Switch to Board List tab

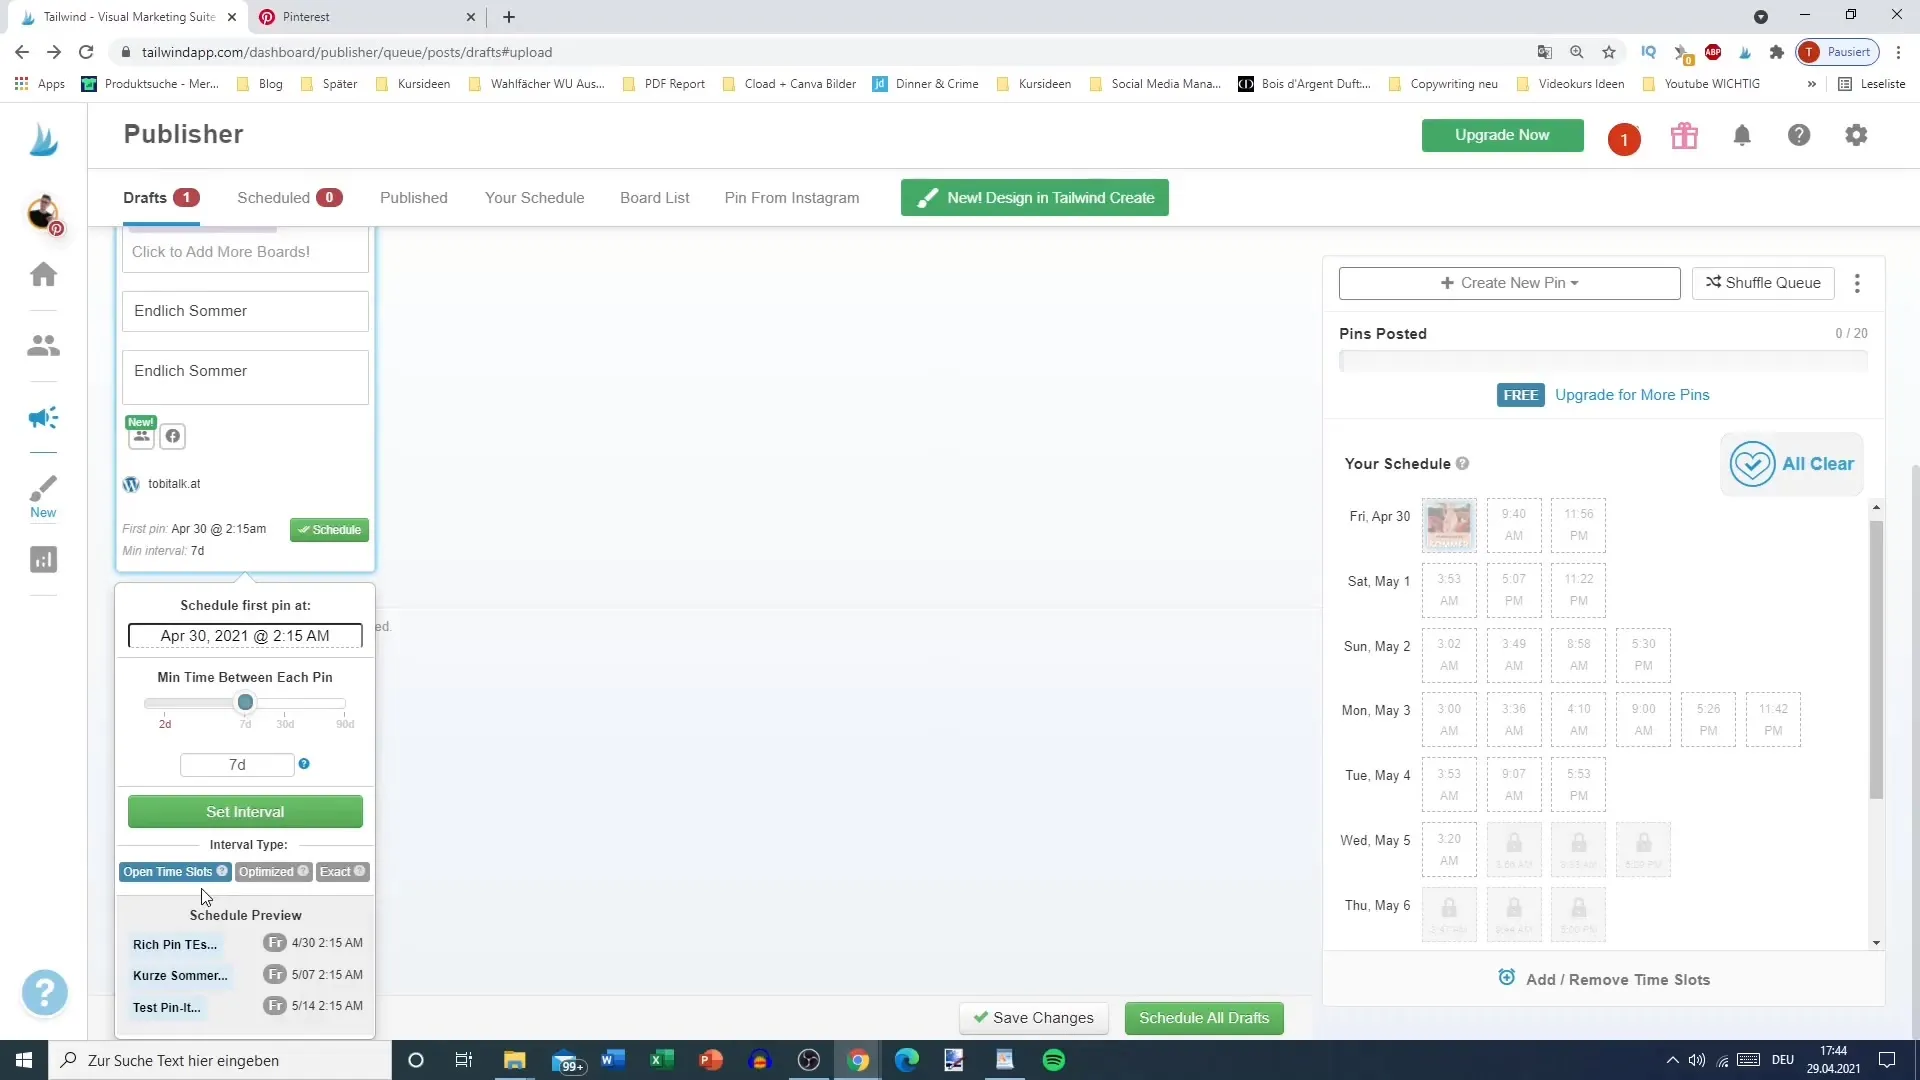[655, 198]
